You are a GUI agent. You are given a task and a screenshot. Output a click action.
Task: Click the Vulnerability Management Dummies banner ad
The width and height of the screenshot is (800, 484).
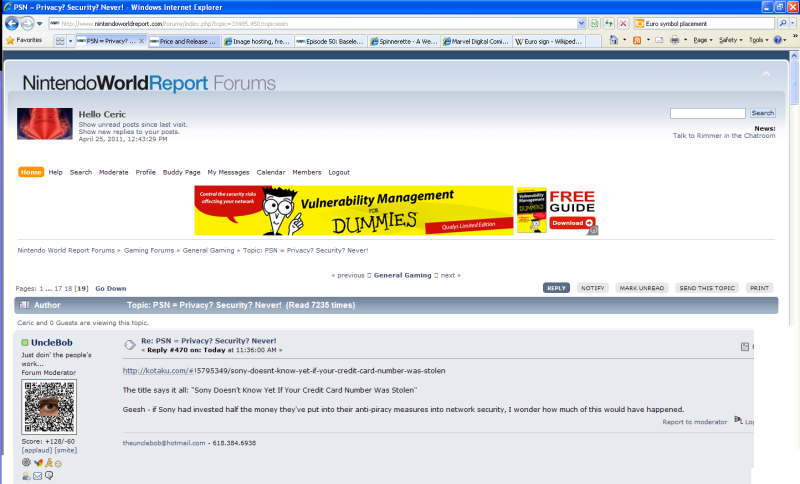click(354, 210)
